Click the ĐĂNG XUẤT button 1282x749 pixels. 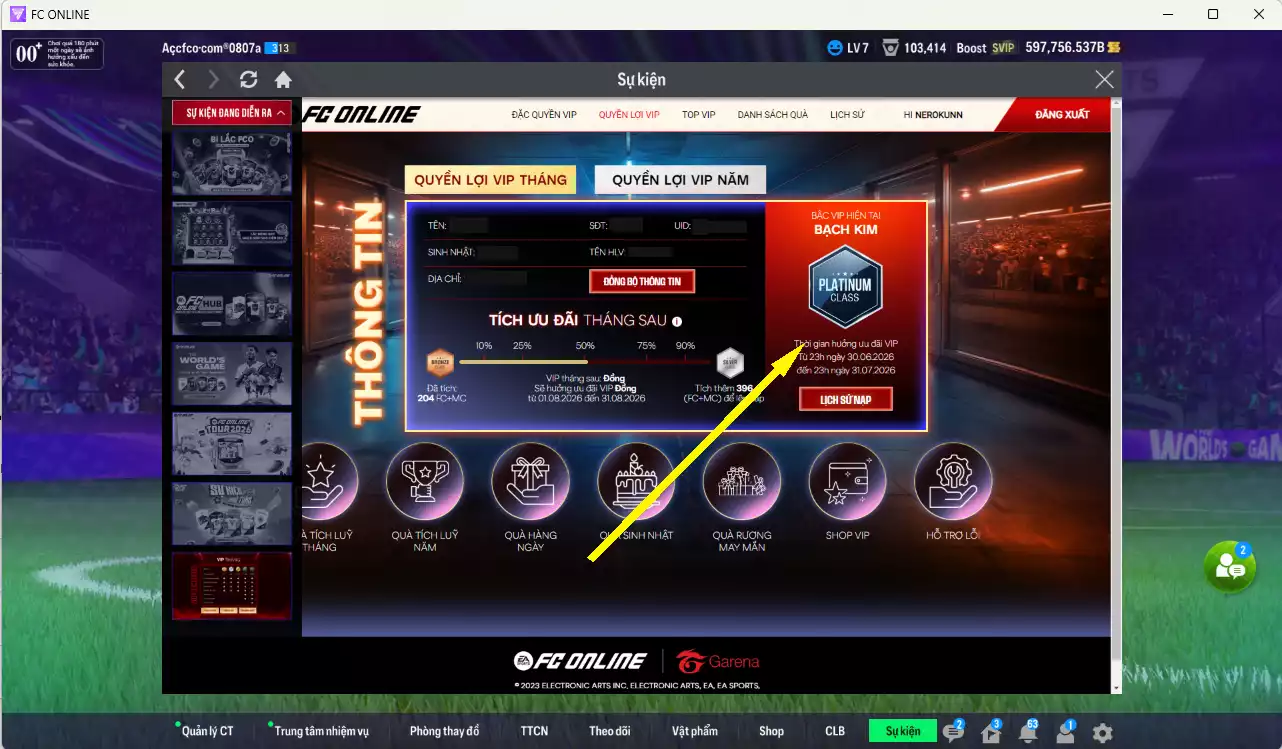click(x=1062, y=115)
